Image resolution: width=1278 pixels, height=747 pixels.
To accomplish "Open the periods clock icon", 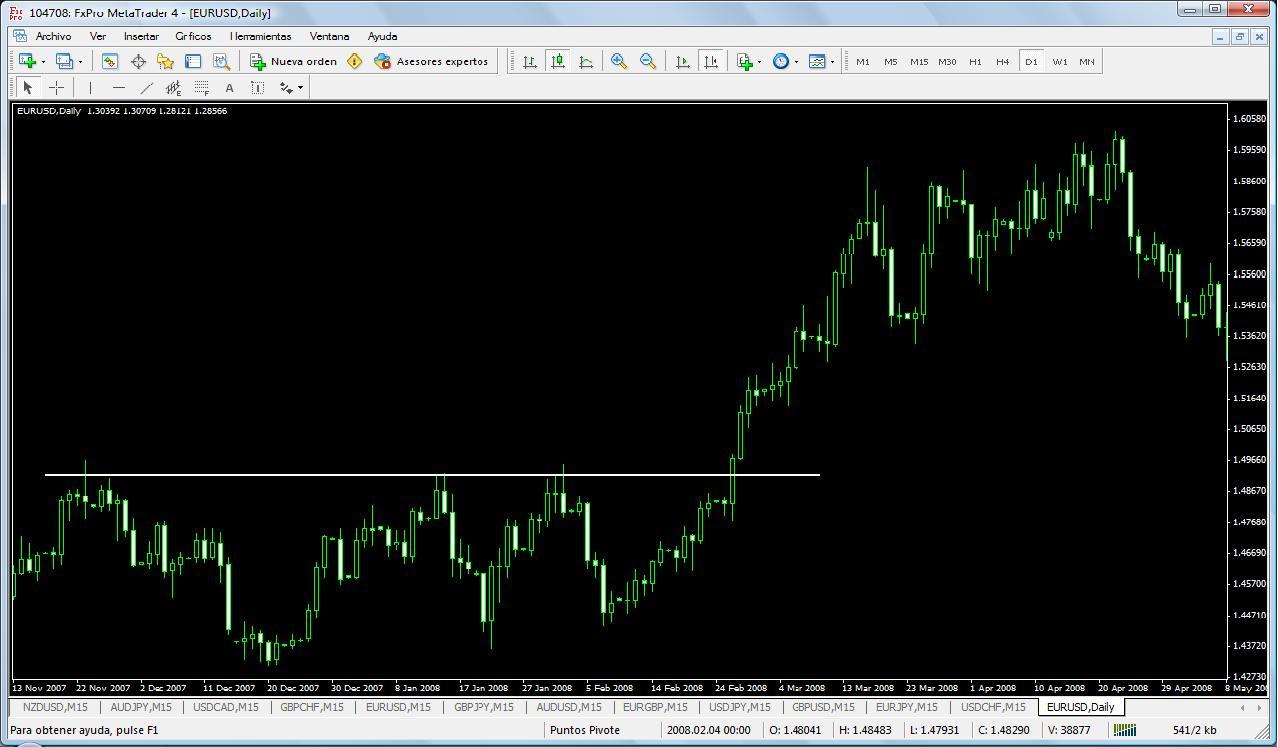I will [x=781, y=61].
